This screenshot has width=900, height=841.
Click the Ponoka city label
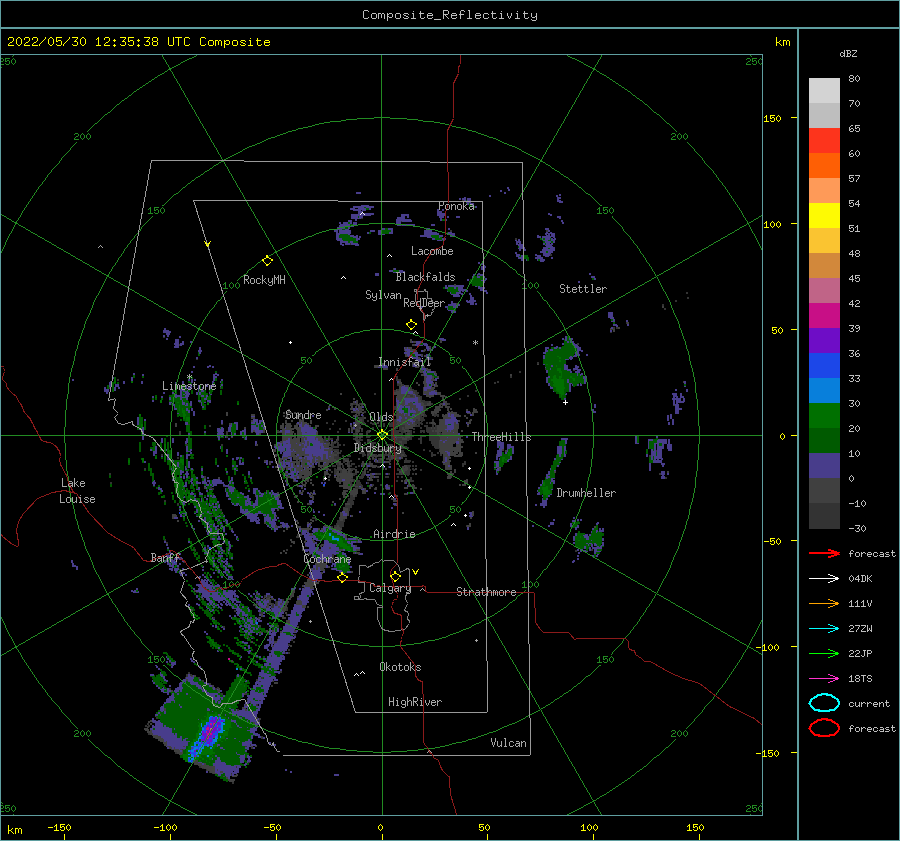(456, 206)
